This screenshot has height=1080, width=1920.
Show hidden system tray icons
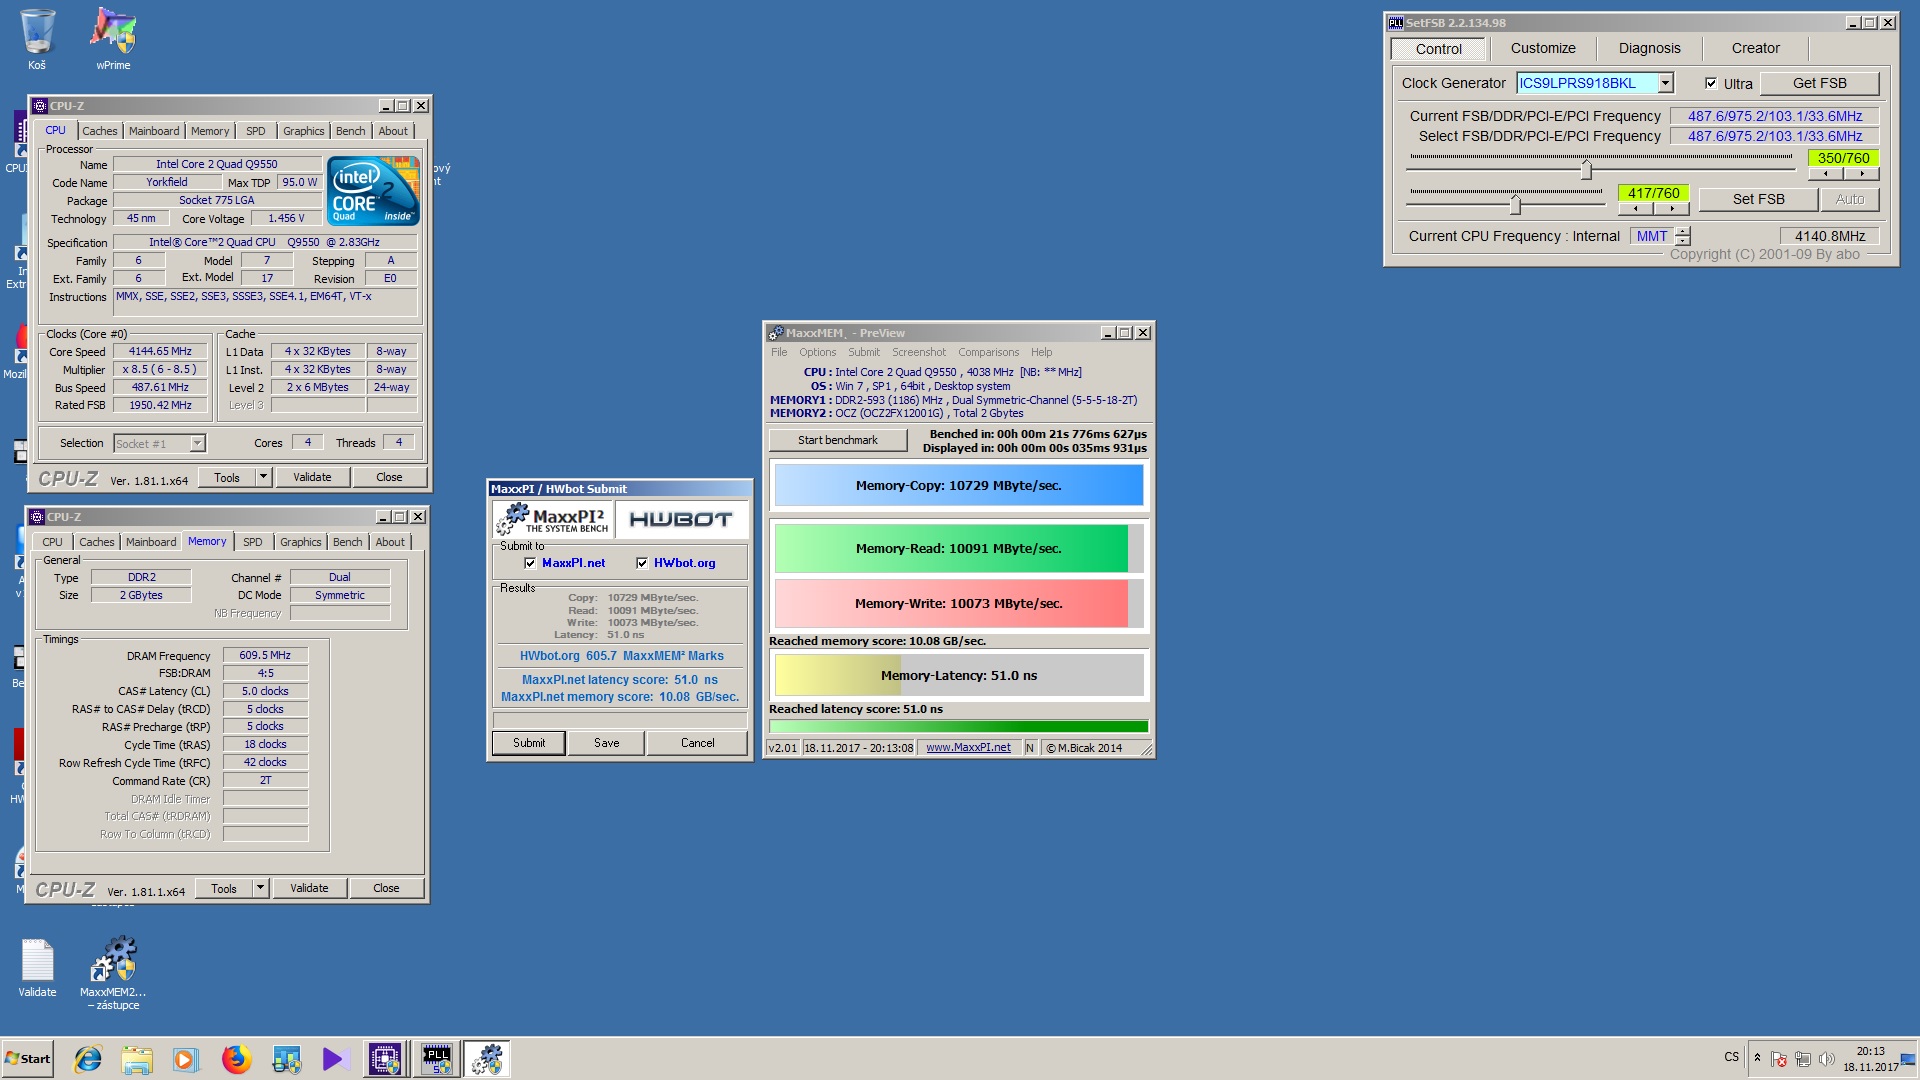1757,1057
